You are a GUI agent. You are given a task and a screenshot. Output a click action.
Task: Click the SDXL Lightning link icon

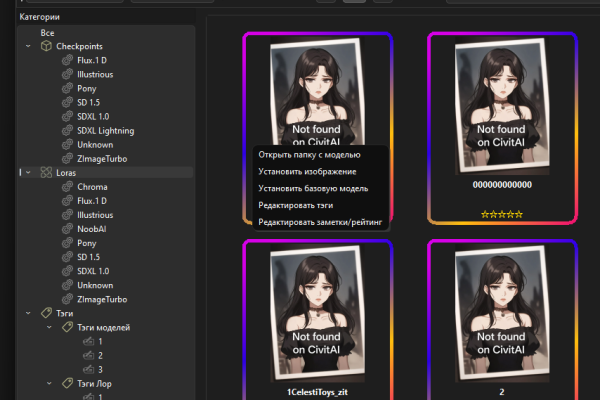[67, 131]
